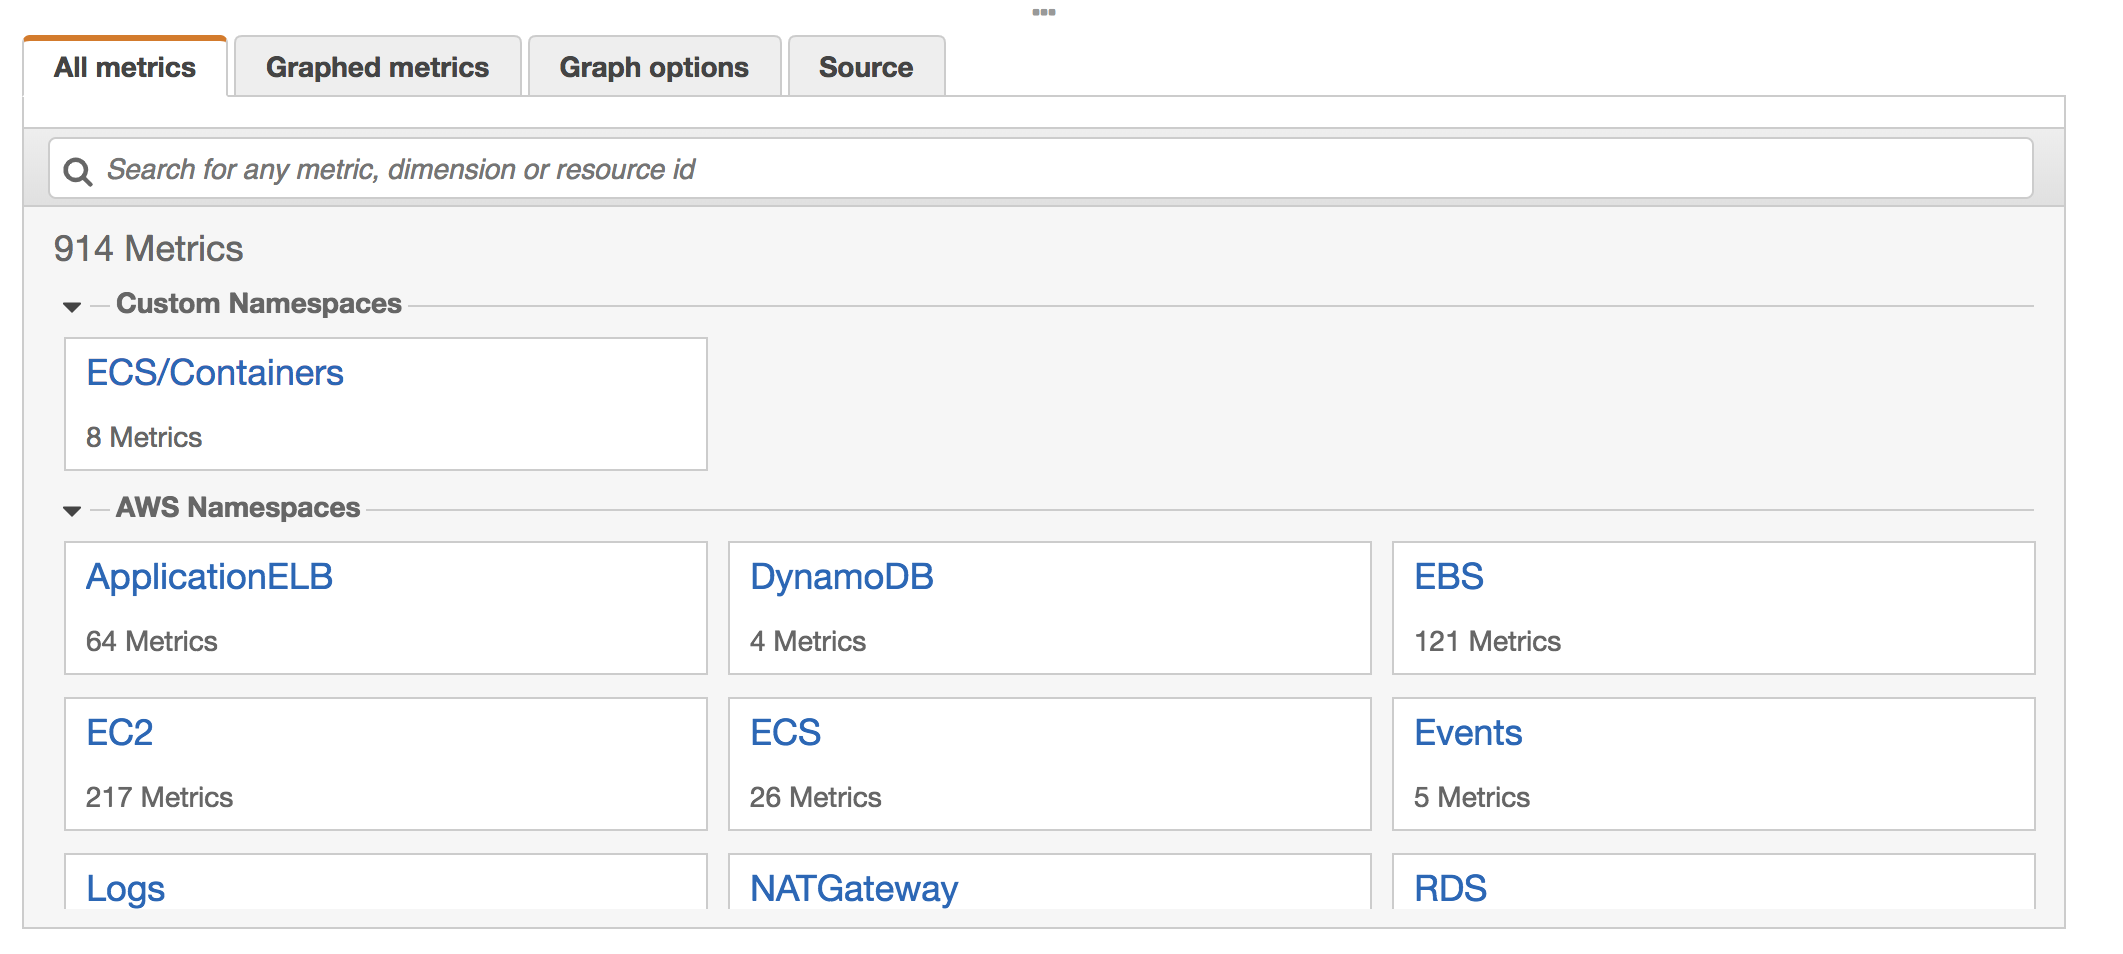
Task: Open the Graph options tab
Action: pos(654,67)
